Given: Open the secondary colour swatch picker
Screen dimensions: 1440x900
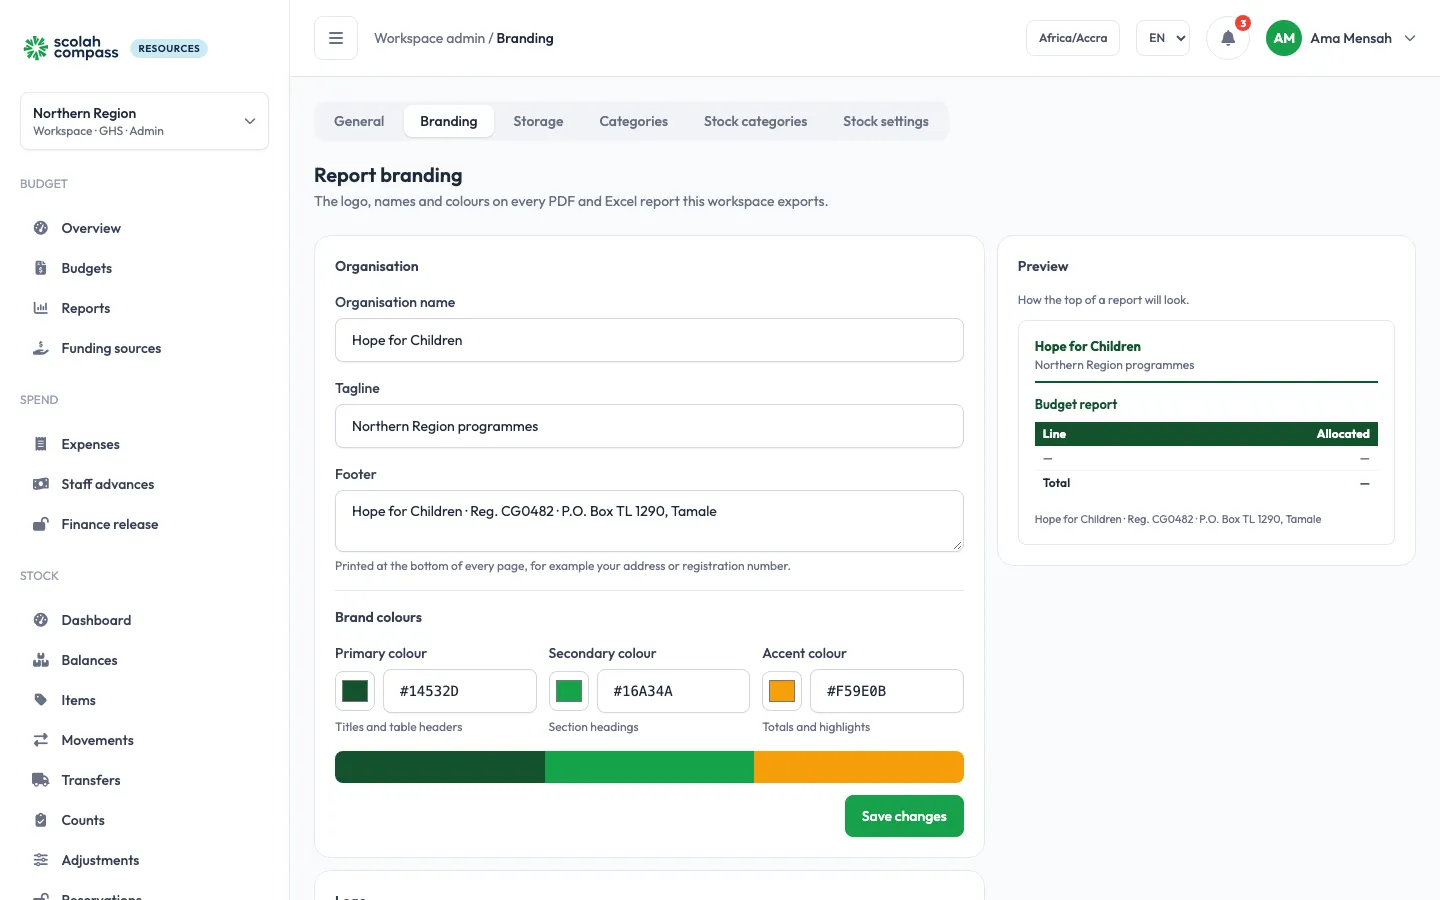Looking at the screenshot, I should pos(569,691).
